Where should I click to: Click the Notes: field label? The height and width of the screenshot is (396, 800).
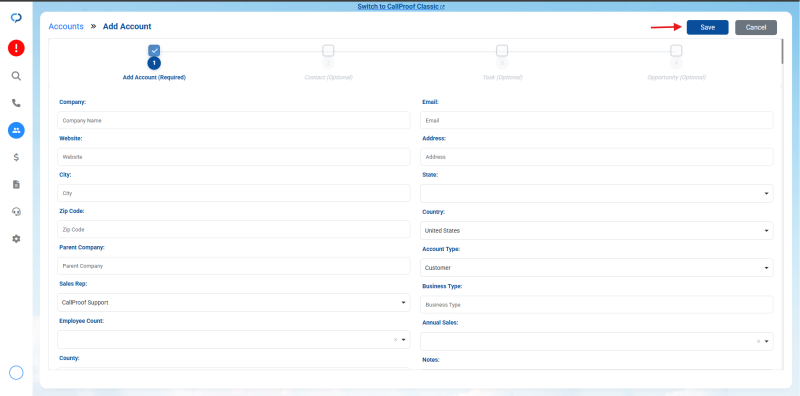pyautogui.click(x=431, y=360)
